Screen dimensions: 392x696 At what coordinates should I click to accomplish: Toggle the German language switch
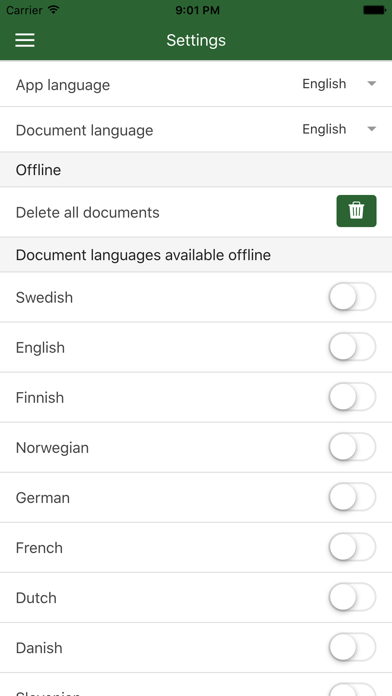tap(352, 498)
